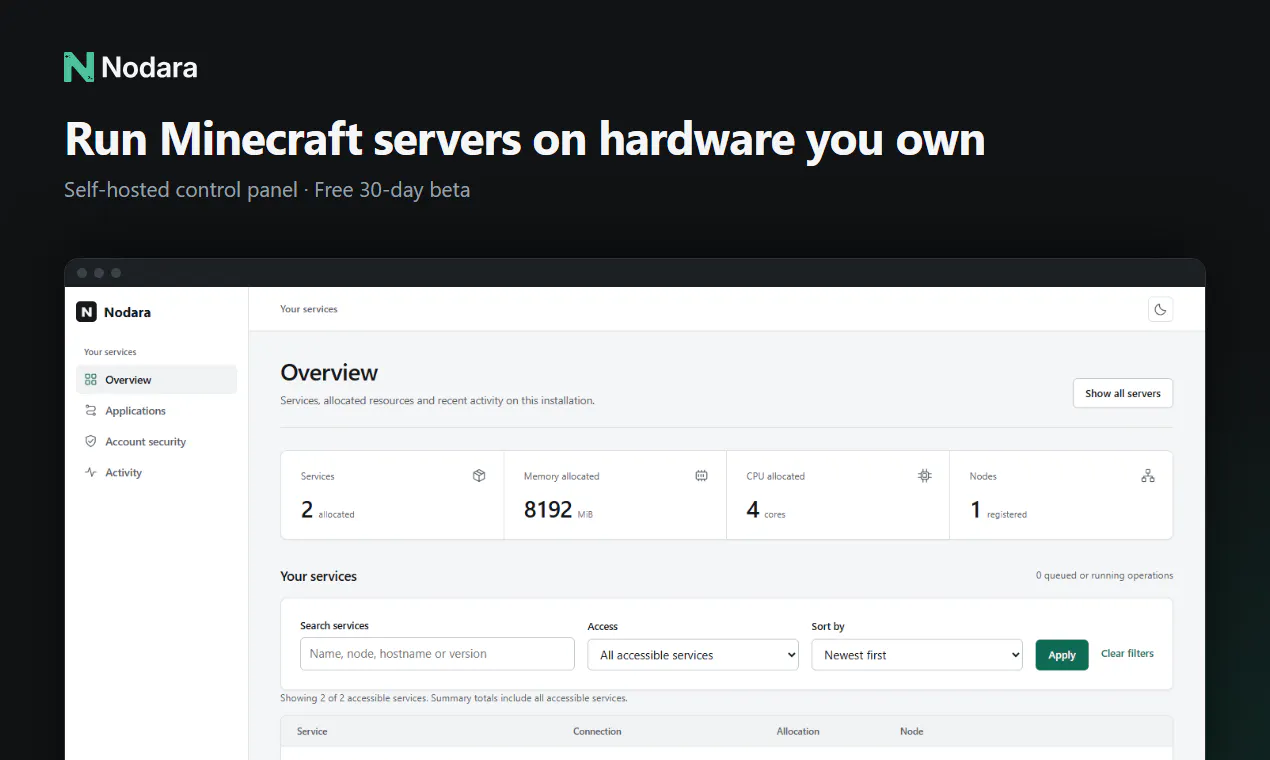Image resolution: width=1270 pixels, height=760 pixels.
Task: Click the Your services section heading above filters
Action: point(318,576)
